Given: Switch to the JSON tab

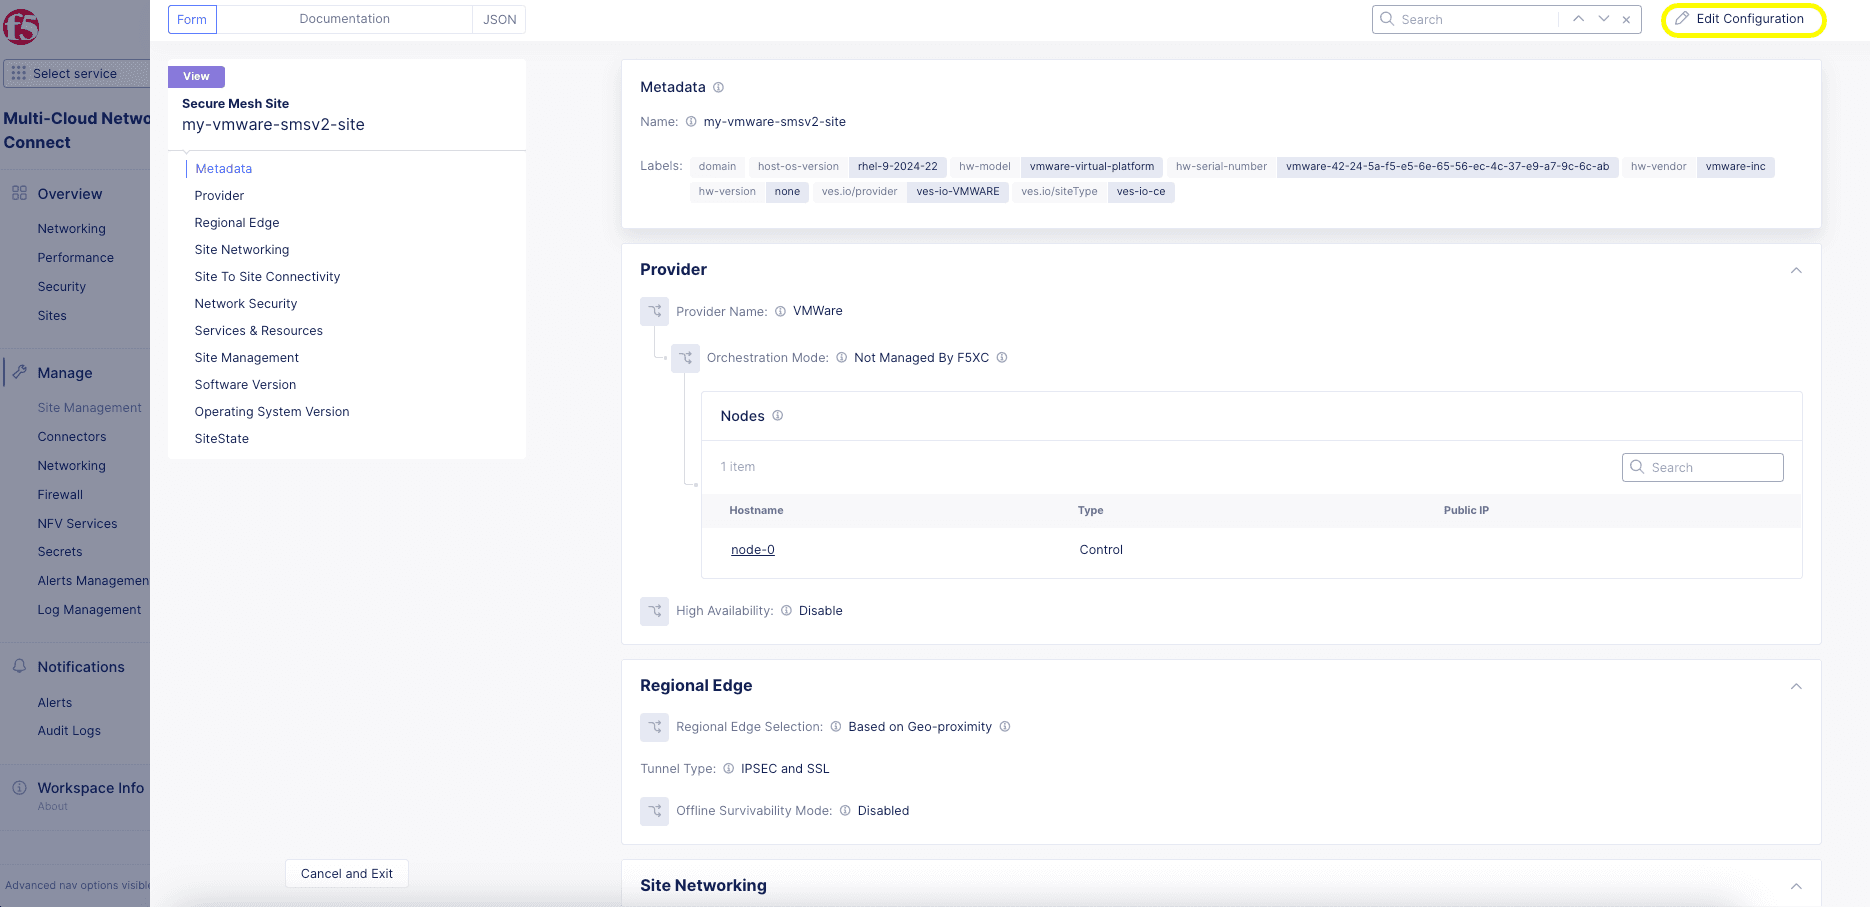Looking at the screenshot, I should coord(499,19).
